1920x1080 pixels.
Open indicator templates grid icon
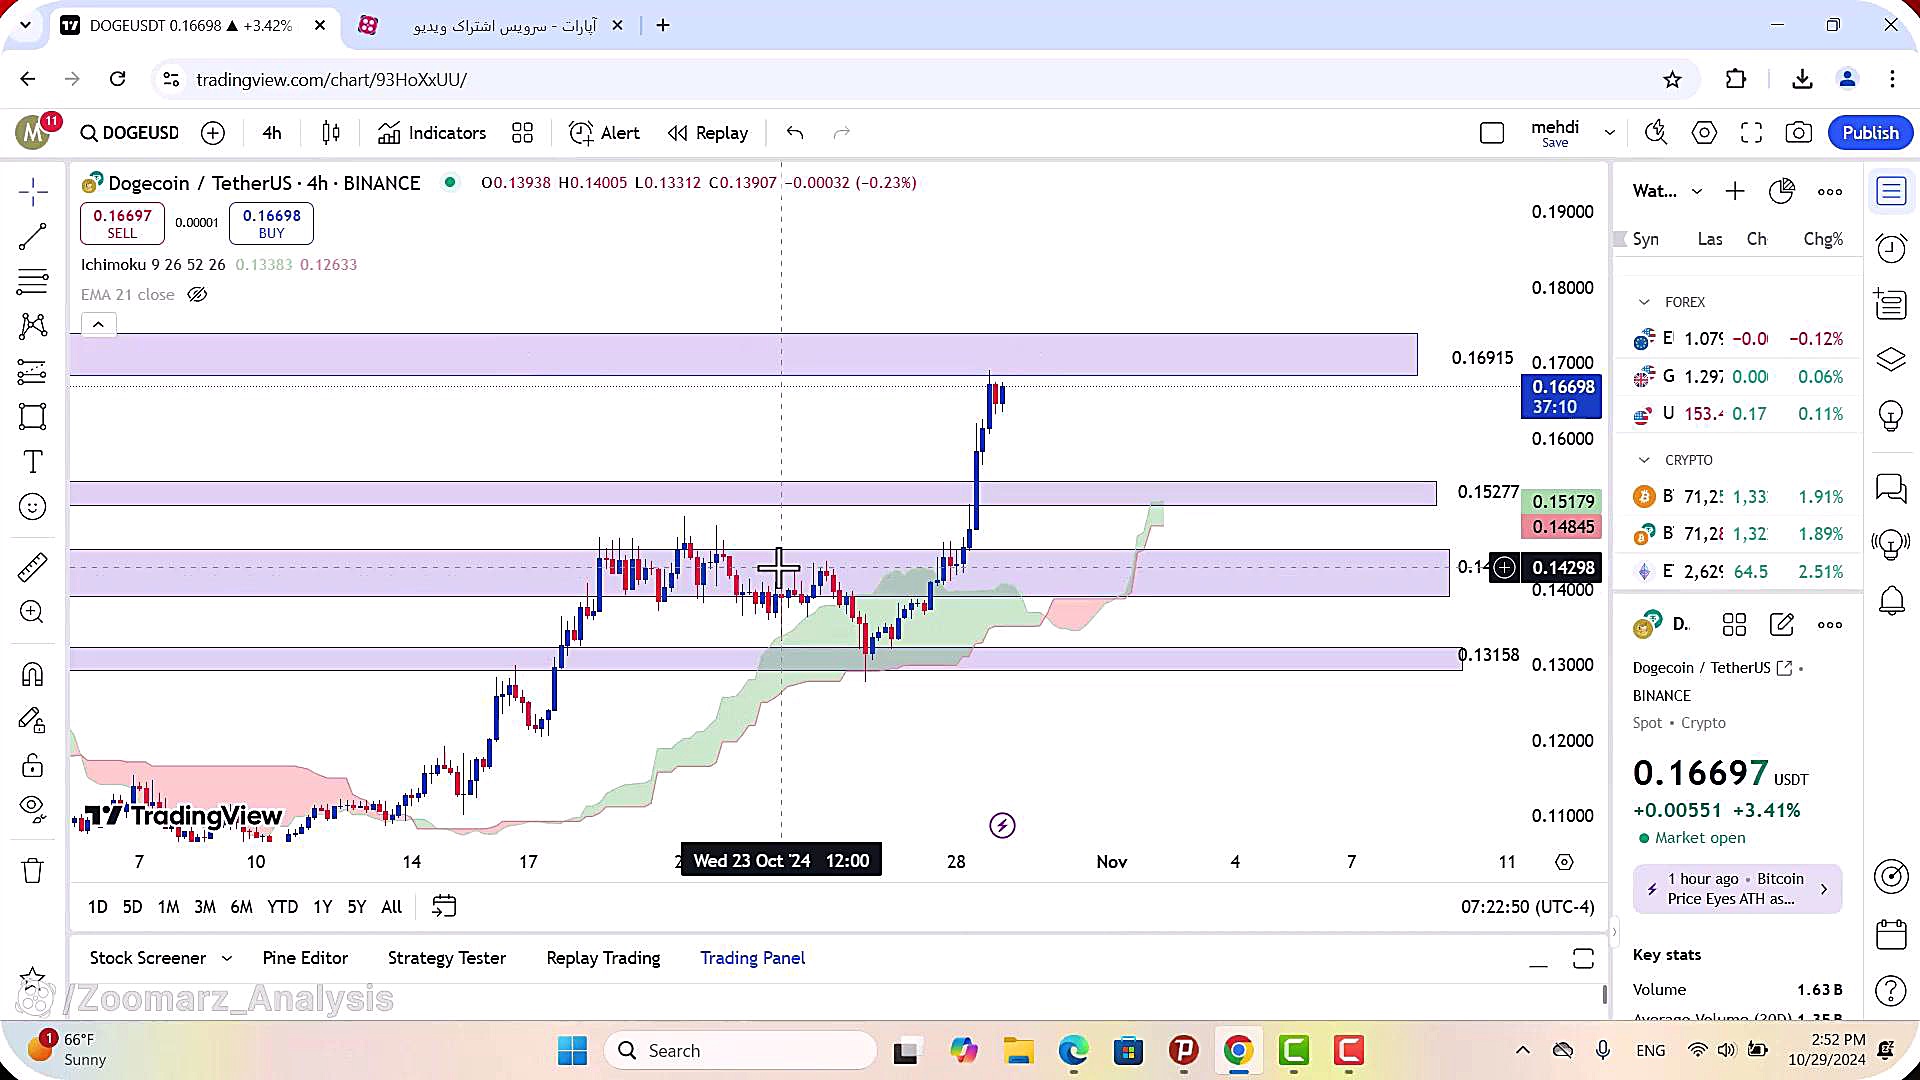[522, 133]
